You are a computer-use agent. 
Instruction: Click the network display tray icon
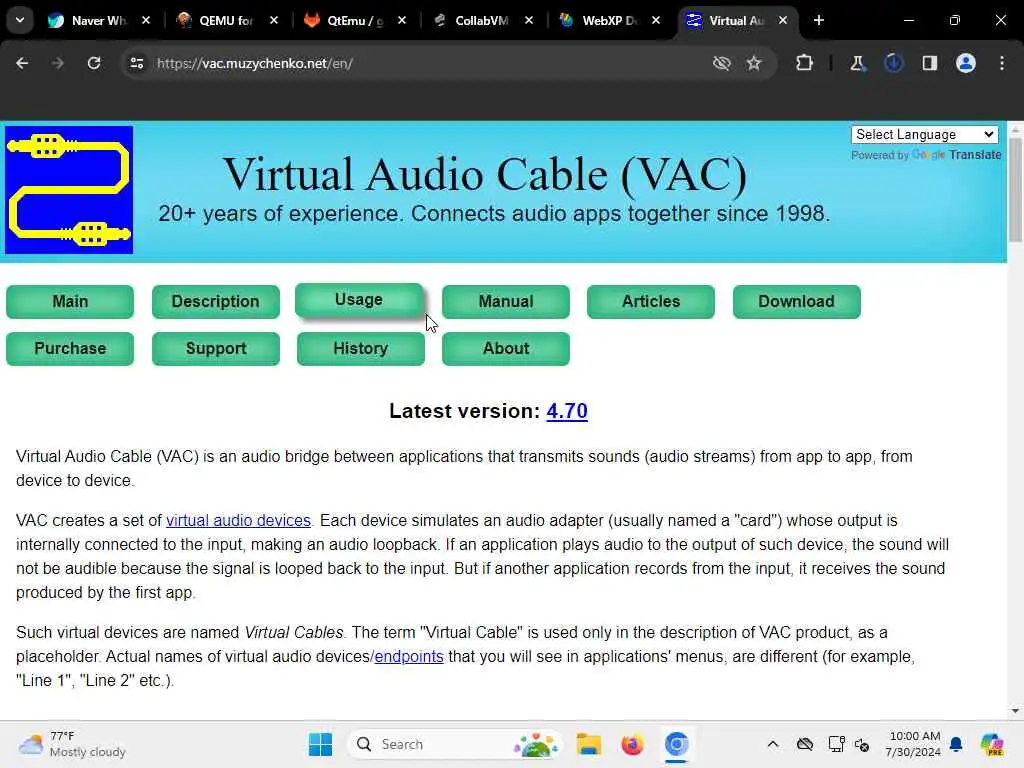point(836,744)
